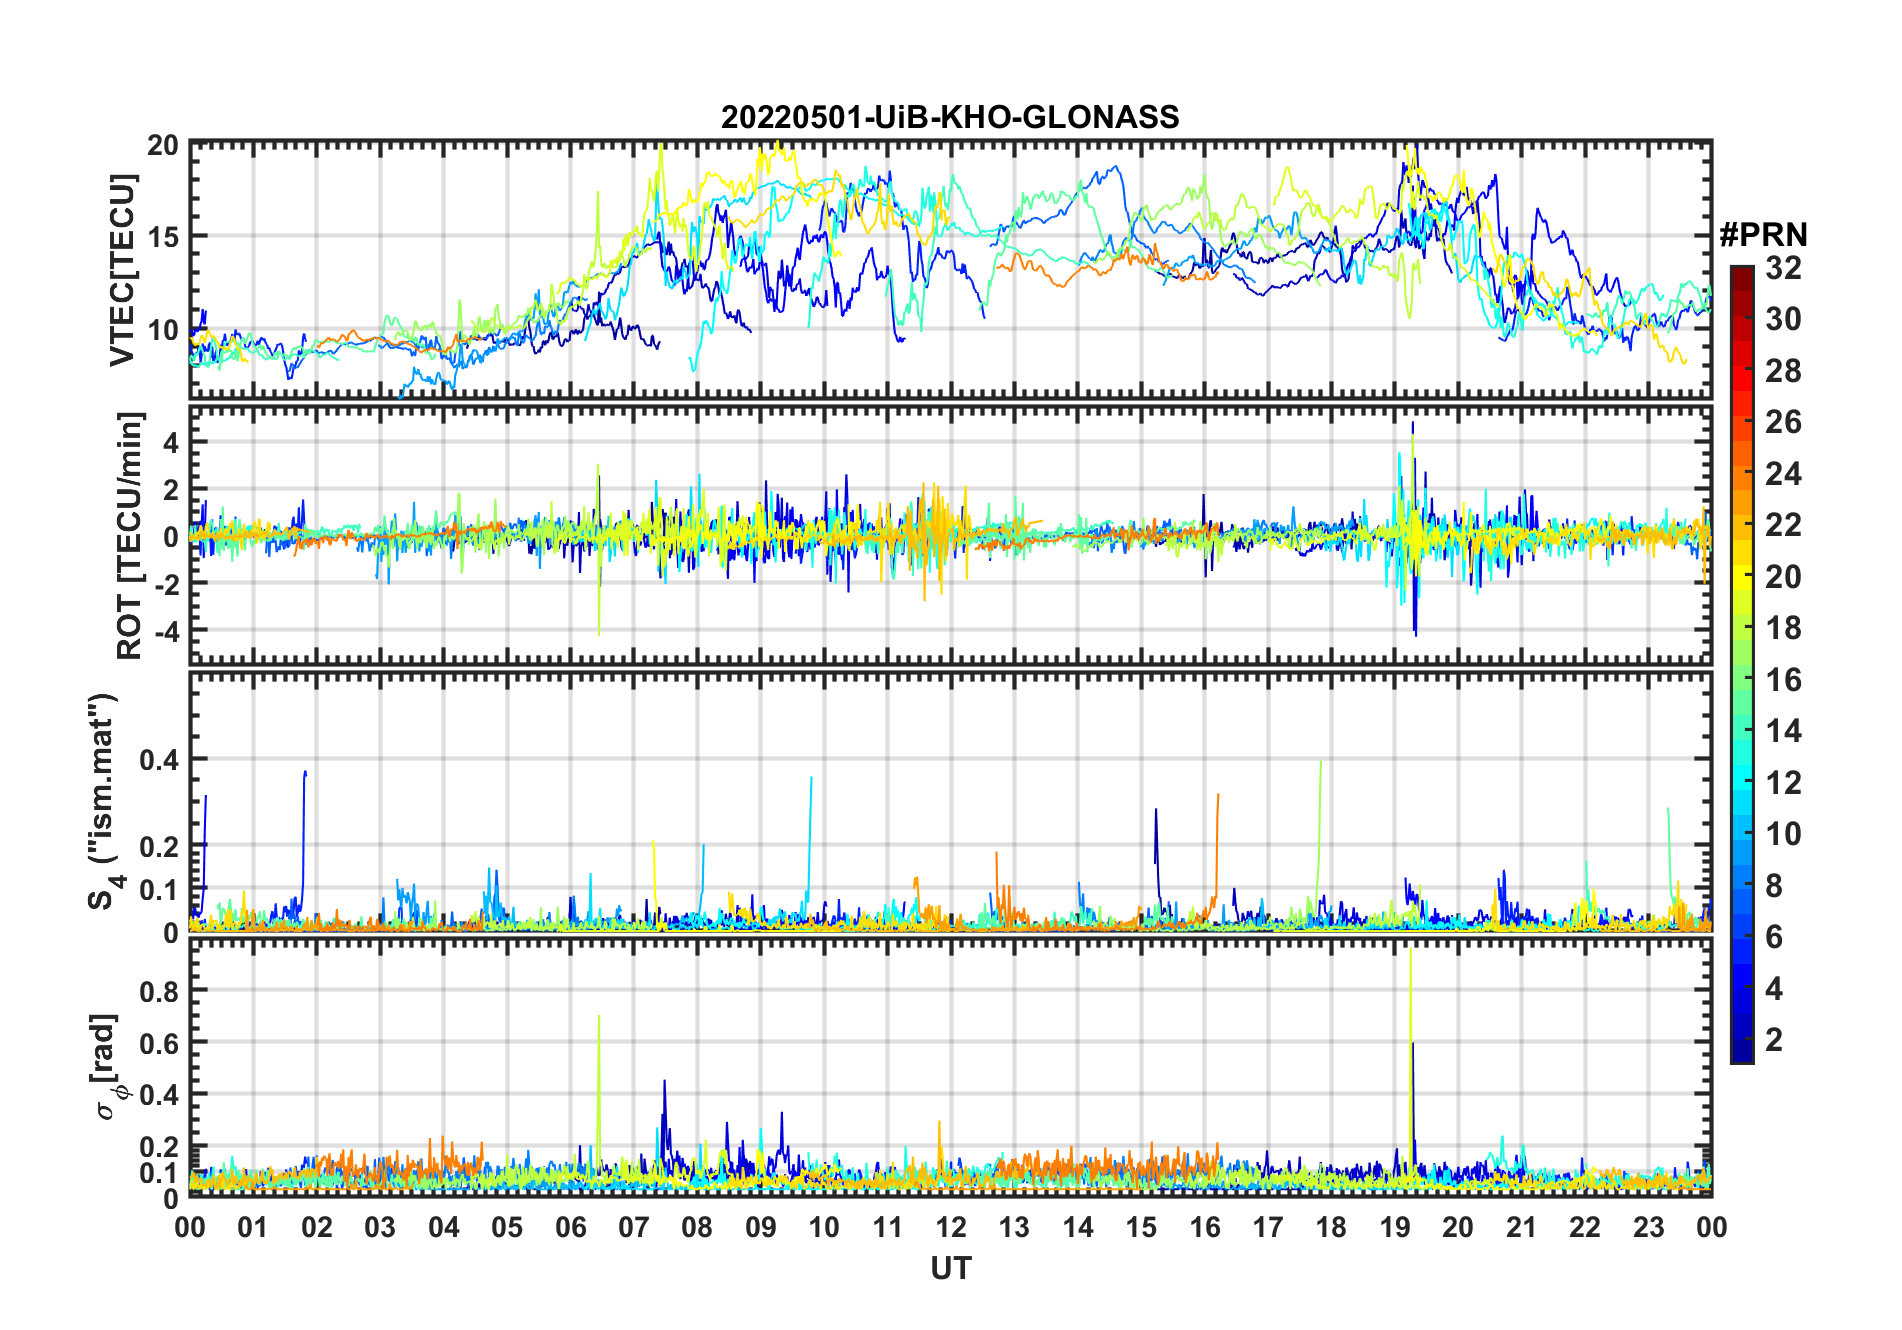This screenshot has height=1330, width=1902.
Task: Select the VTEC[TECU] y-axis label
Action: pos(122,270)
